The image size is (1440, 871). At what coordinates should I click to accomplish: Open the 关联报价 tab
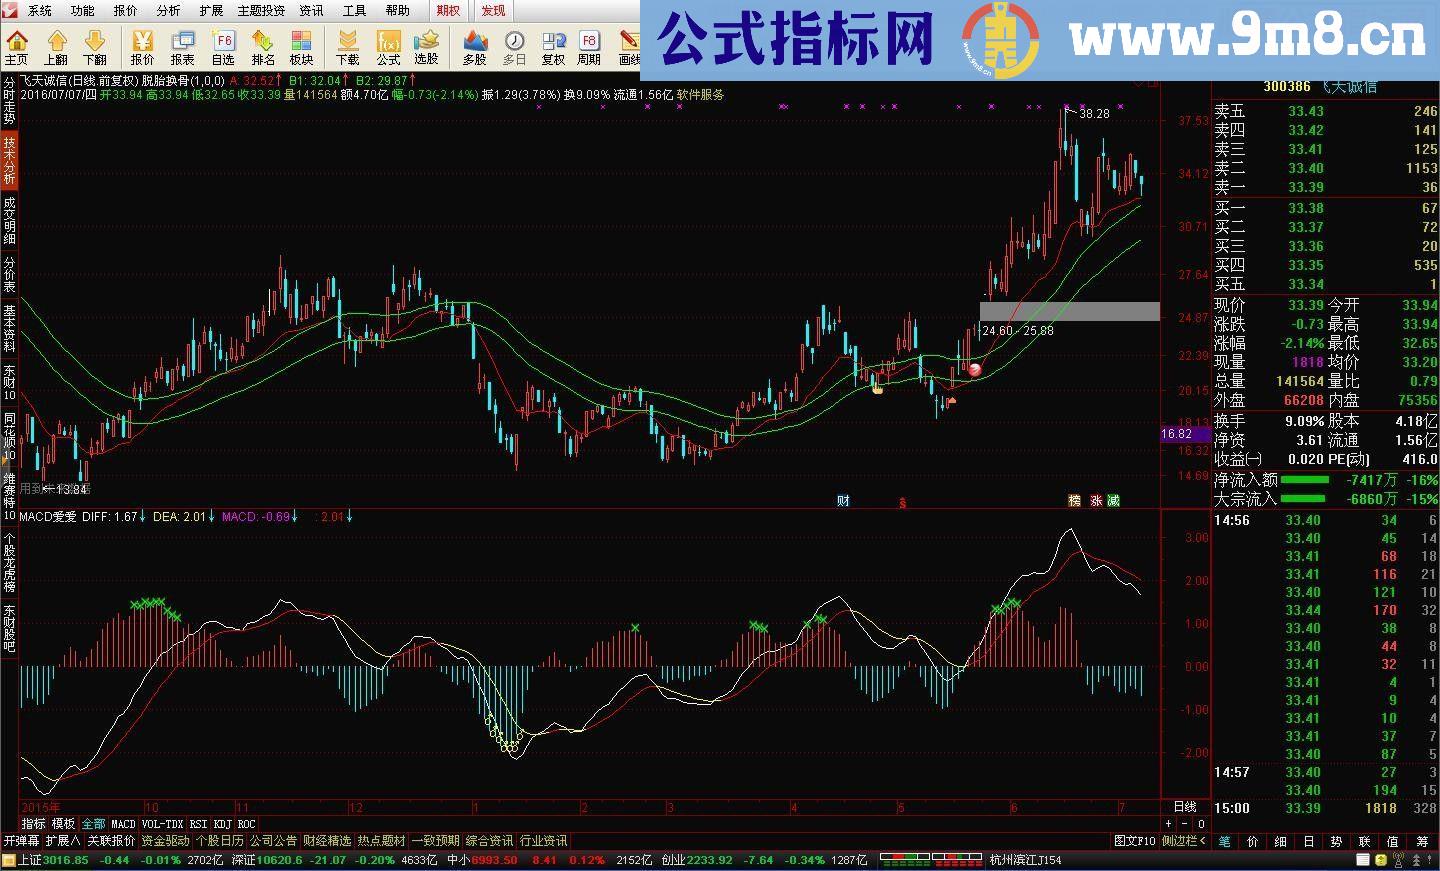pos(111,841)
